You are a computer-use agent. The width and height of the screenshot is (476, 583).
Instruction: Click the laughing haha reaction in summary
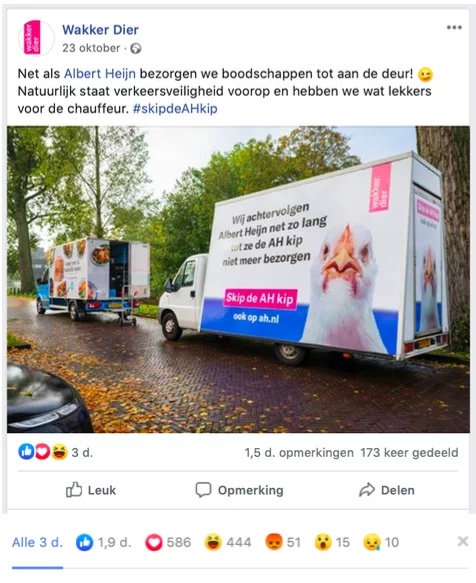click(x=59, y=452)
